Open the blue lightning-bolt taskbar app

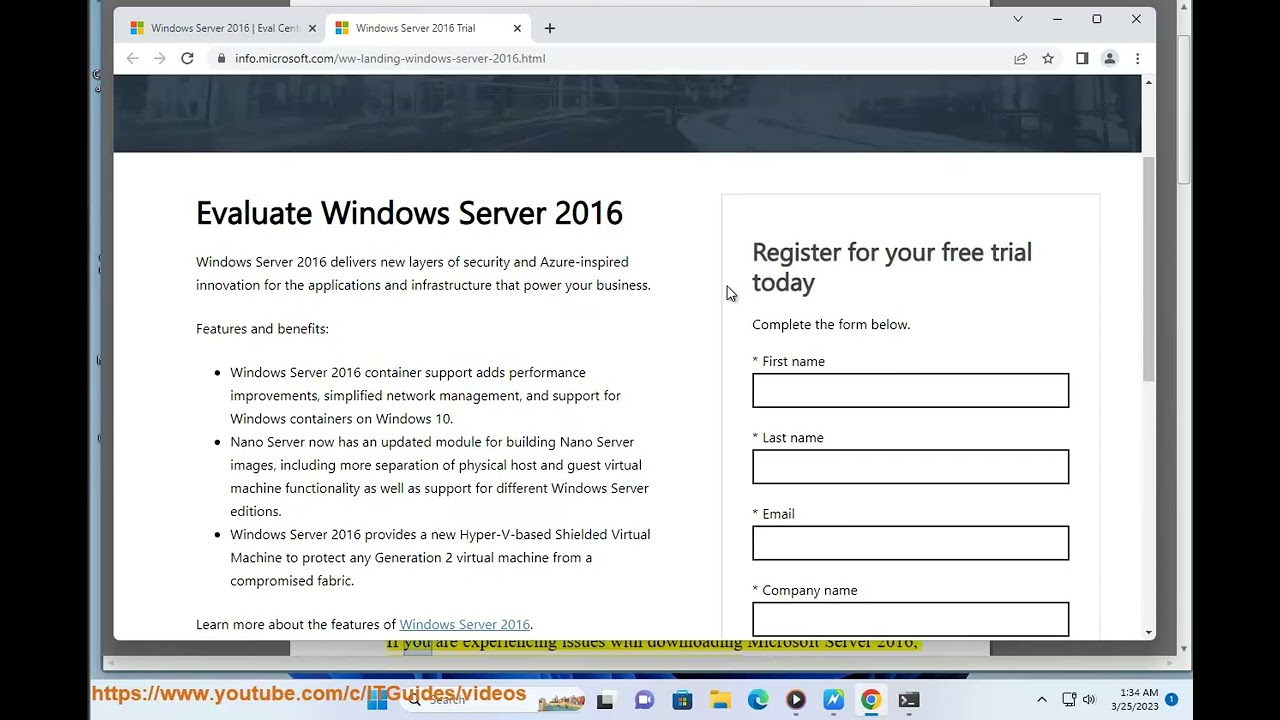pyautogui.click(x=833, y=700)
